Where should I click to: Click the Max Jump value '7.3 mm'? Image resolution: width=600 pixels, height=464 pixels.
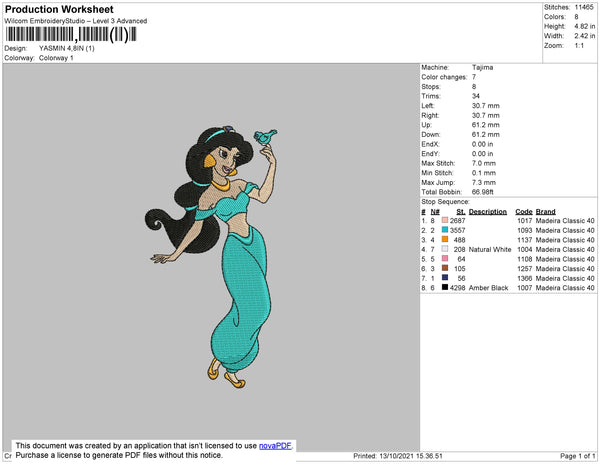tap(484, 182)
